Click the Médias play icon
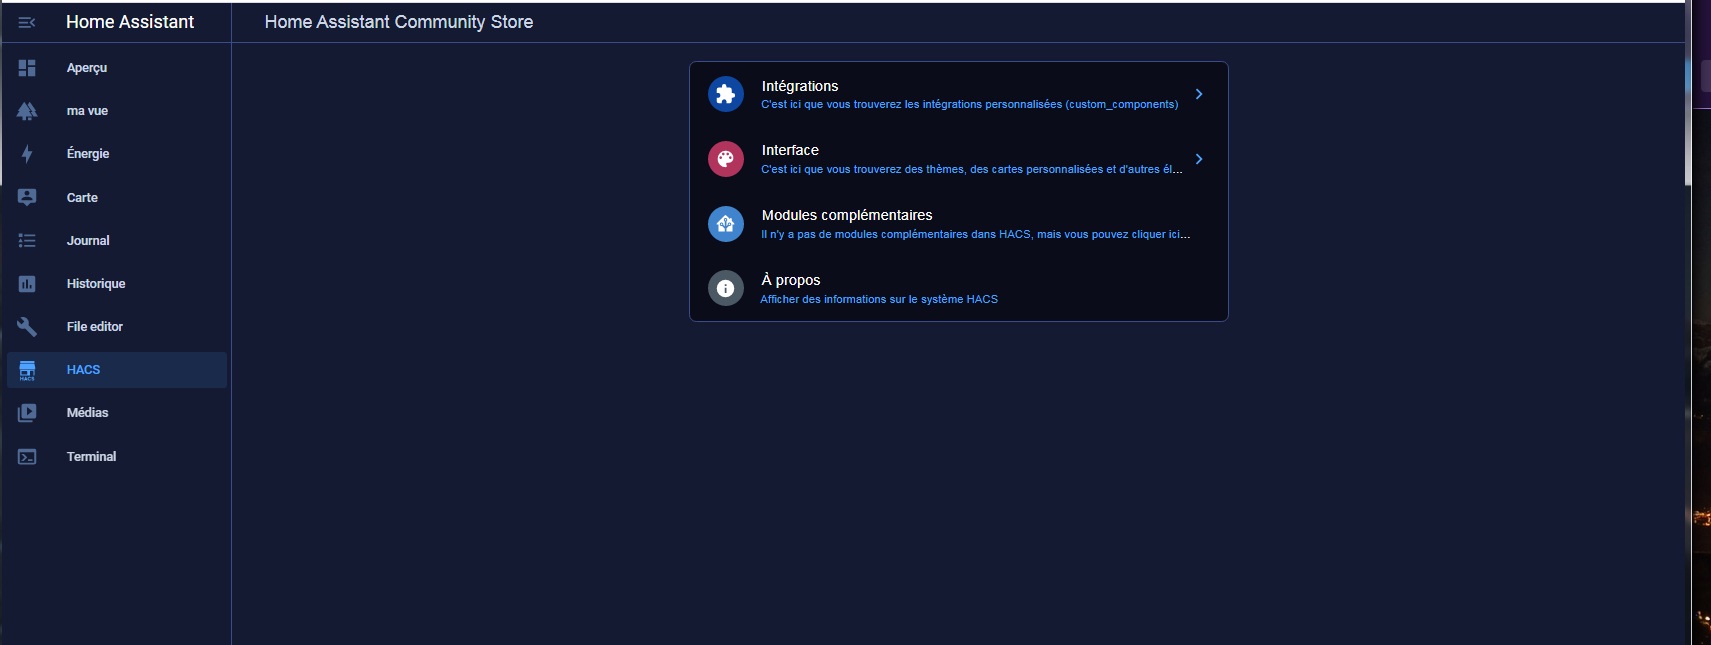The width and height of the screenshot is (1711, 645). click(27, 413)
